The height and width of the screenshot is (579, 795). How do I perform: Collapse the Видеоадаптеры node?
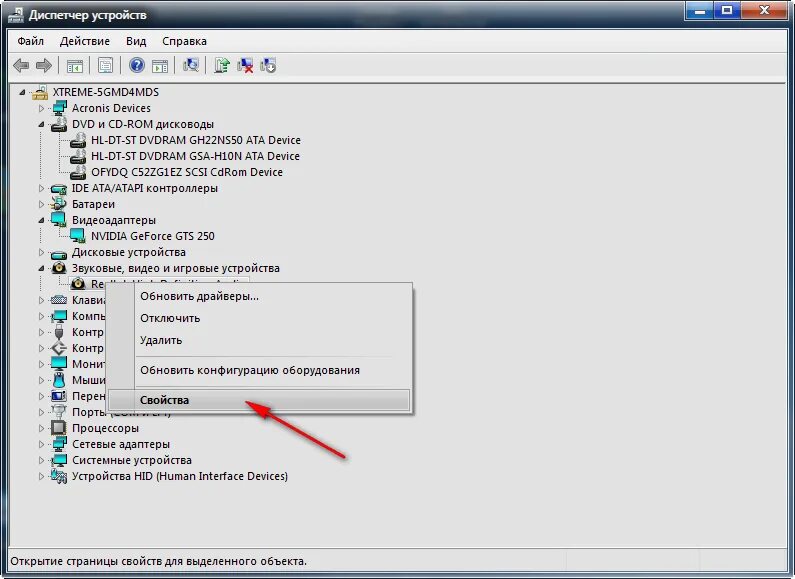(41, 220)
